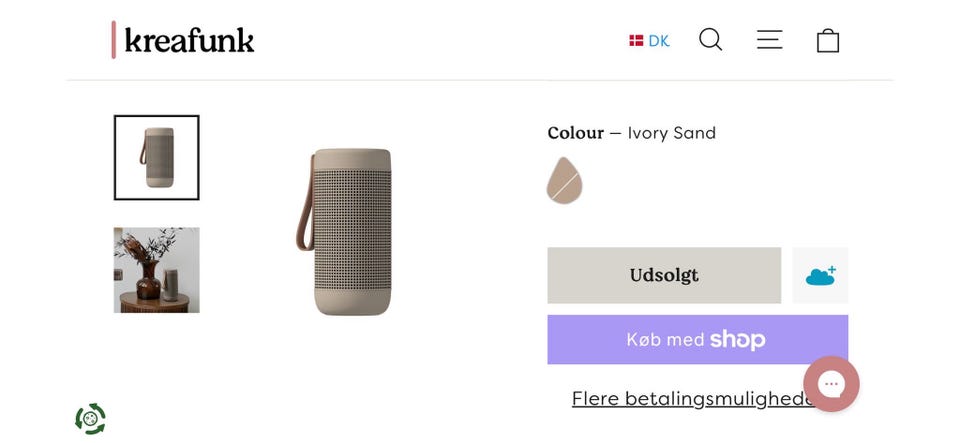The height and width of the screenshot is (443, 960).
Task: Open the hamburger navigation menu
Action: point(769,40)
